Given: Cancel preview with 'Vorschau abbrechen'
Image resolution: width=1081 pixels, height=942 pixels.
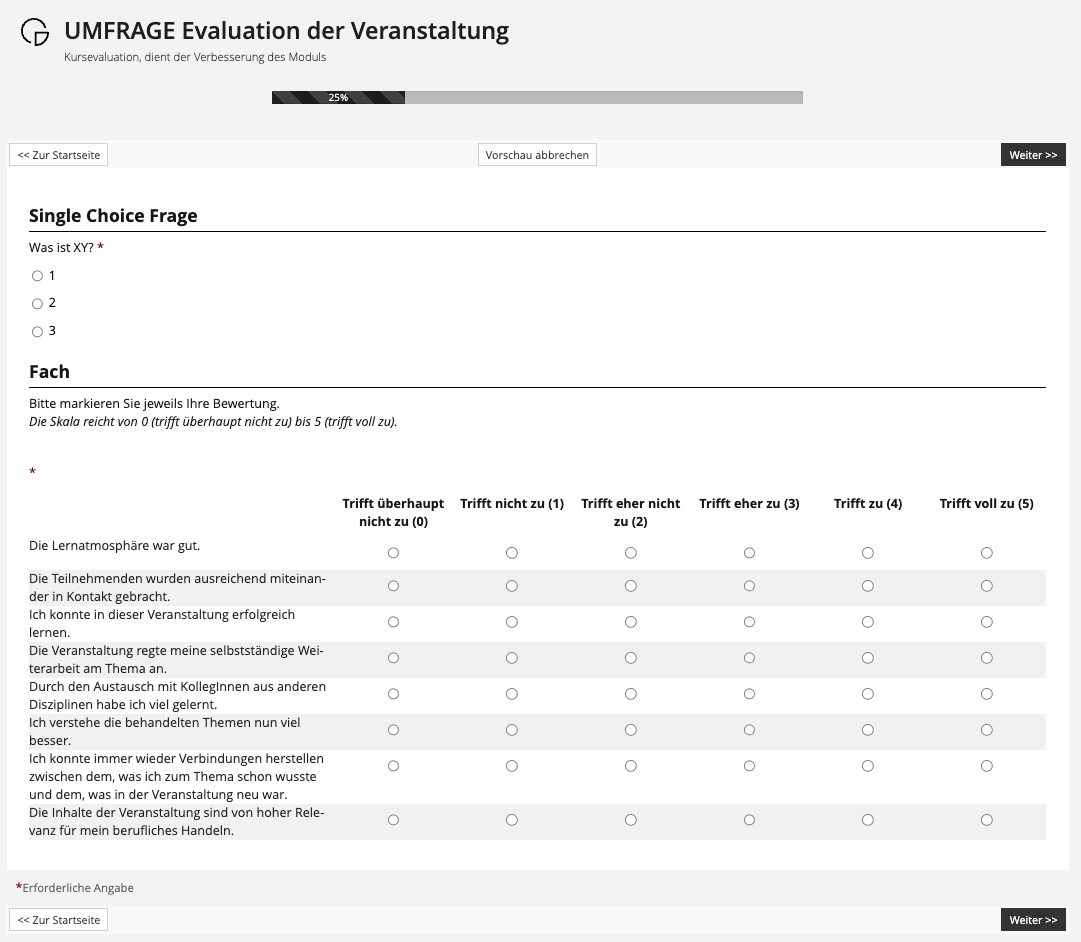Looking at the screenshot, I should pos(537,155).
